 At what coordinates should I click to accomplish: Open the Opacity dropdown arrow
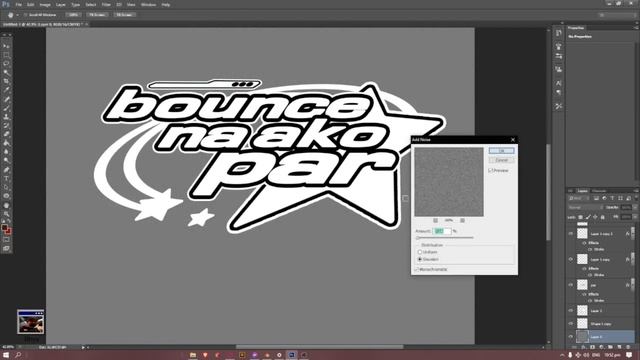coord(635,207)
